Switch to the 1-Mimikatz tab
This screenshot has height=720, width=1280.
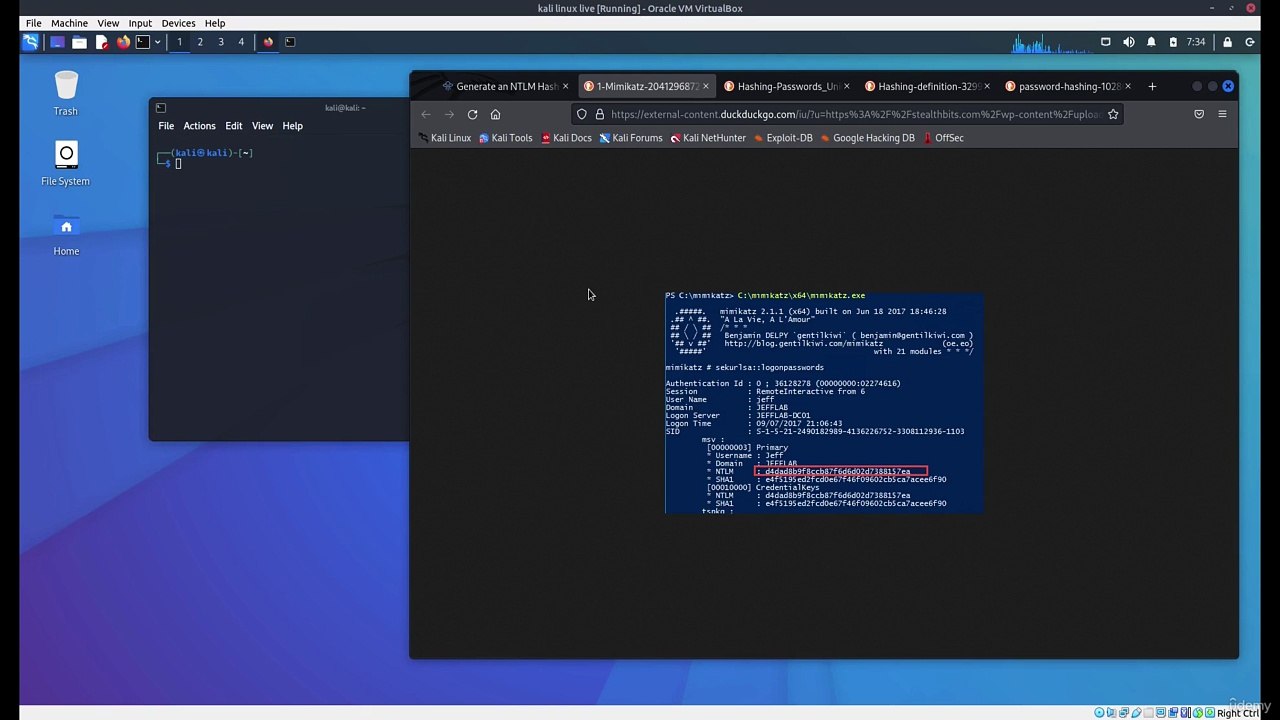(645, 86)
